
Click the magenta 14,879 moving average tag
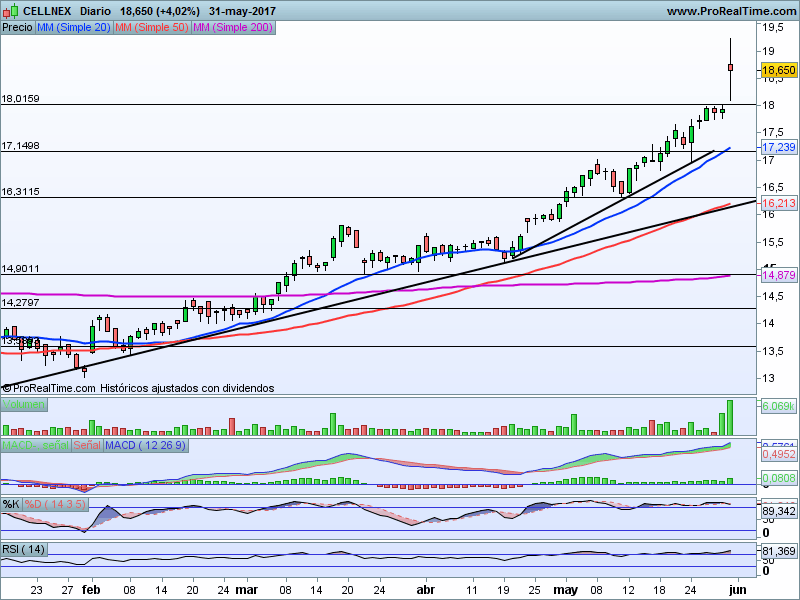(779, 276)
